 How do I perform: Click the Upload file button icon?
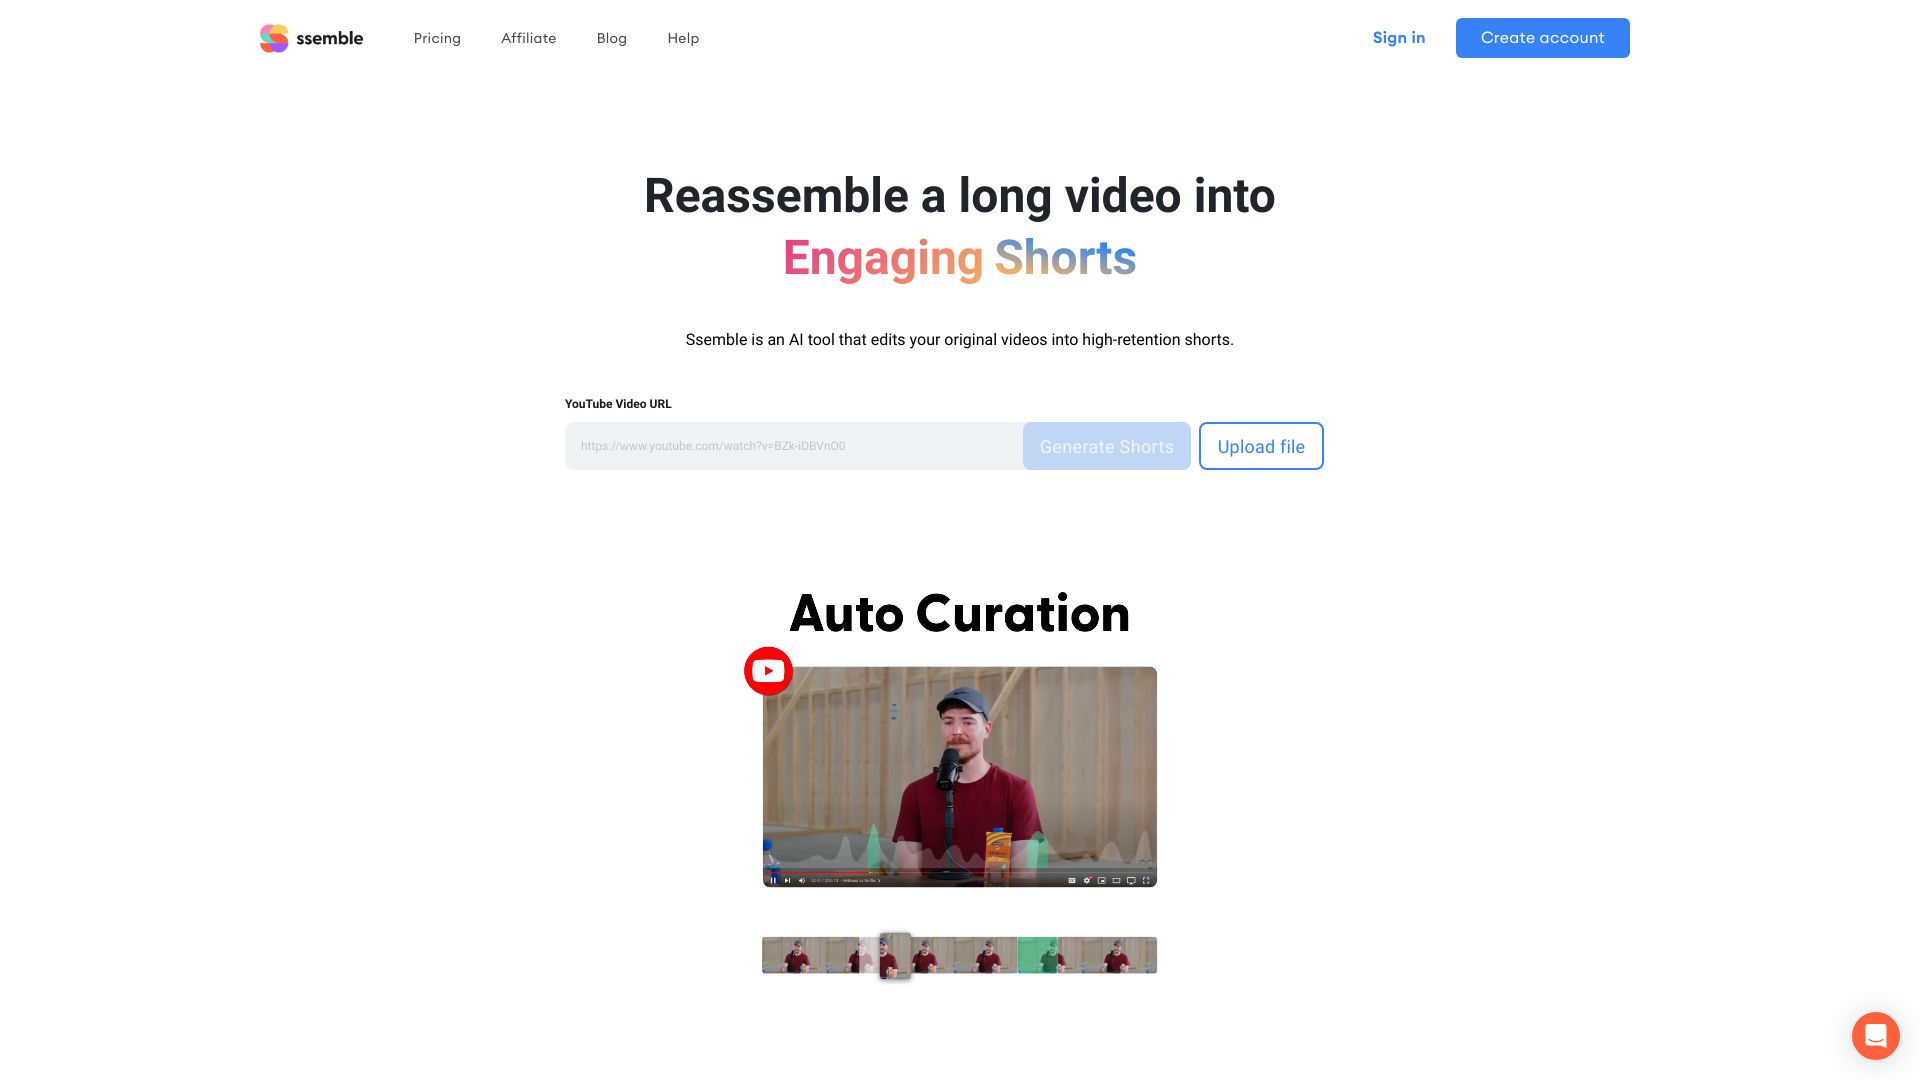[x=1261, y=446]
